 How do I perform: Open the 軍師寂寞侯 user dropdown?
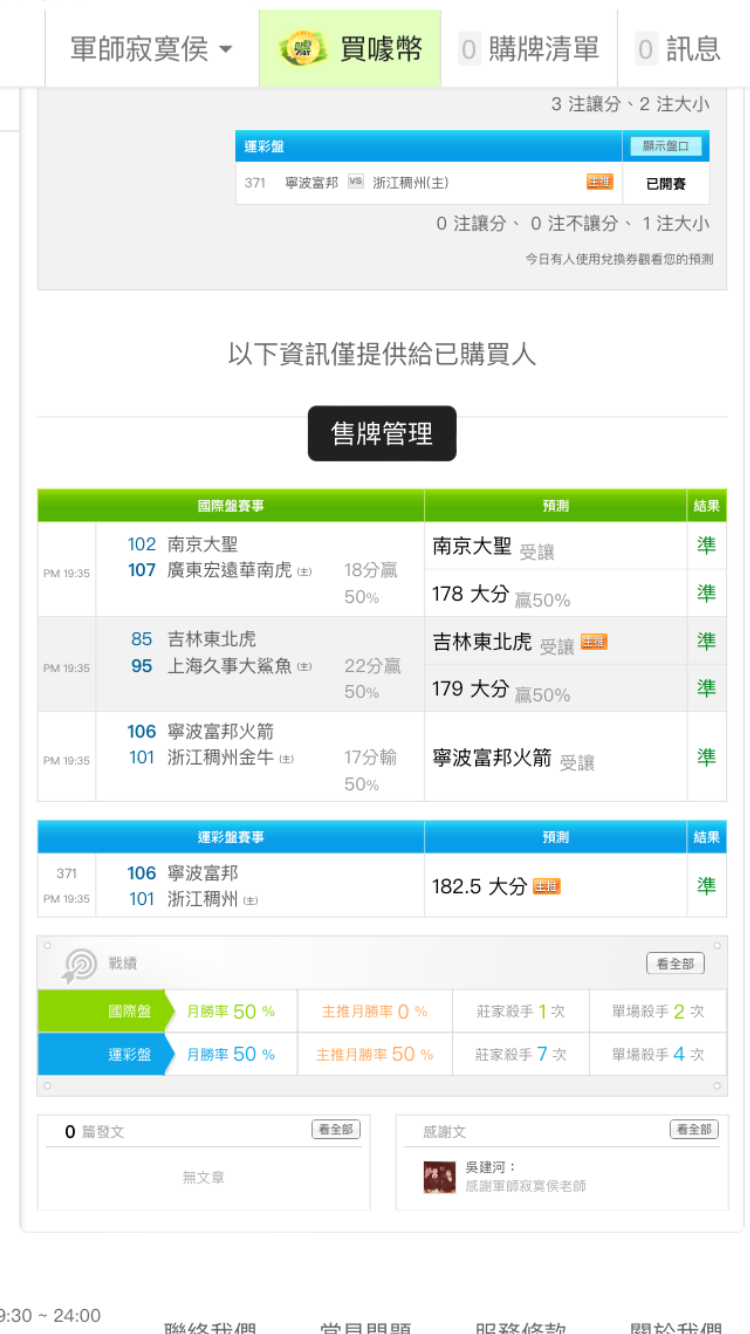[151, 48]
